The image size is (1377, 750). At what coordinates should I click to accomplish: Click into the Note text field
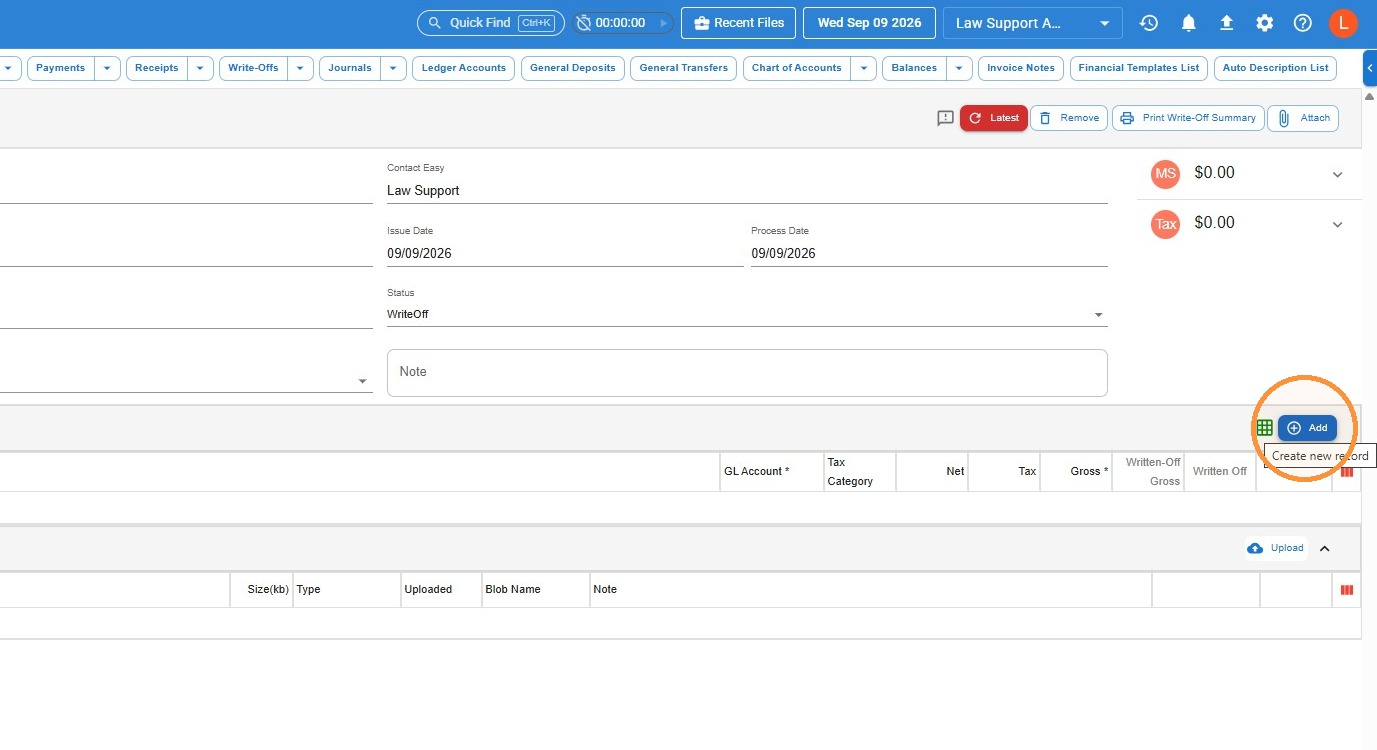747,372
